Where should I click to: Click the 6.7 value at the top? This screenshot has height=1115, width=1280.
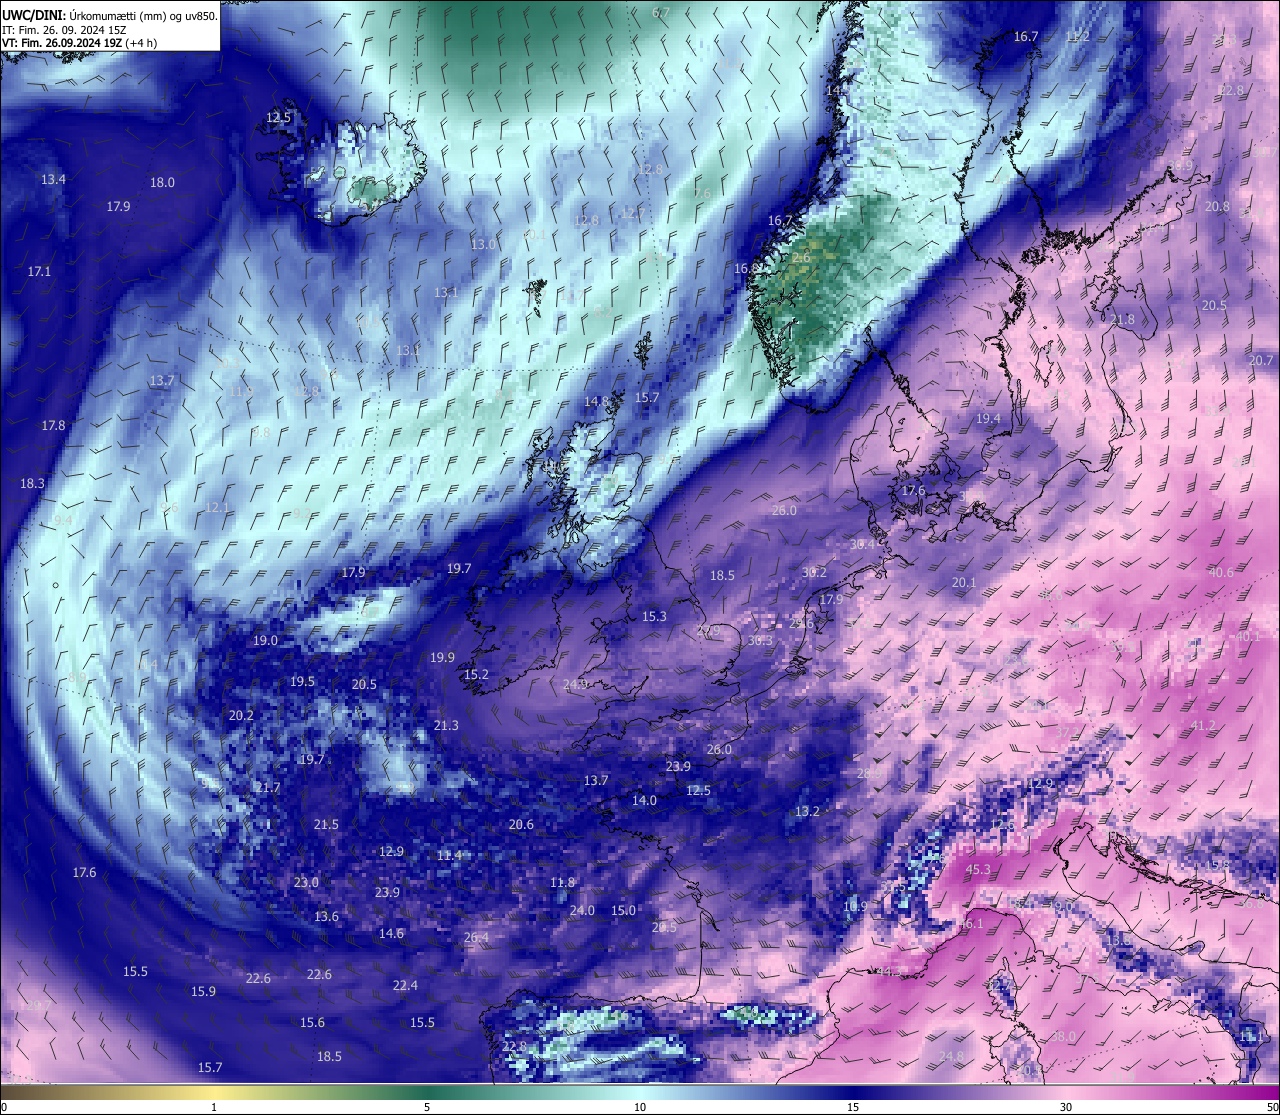(x=661, y=13)
